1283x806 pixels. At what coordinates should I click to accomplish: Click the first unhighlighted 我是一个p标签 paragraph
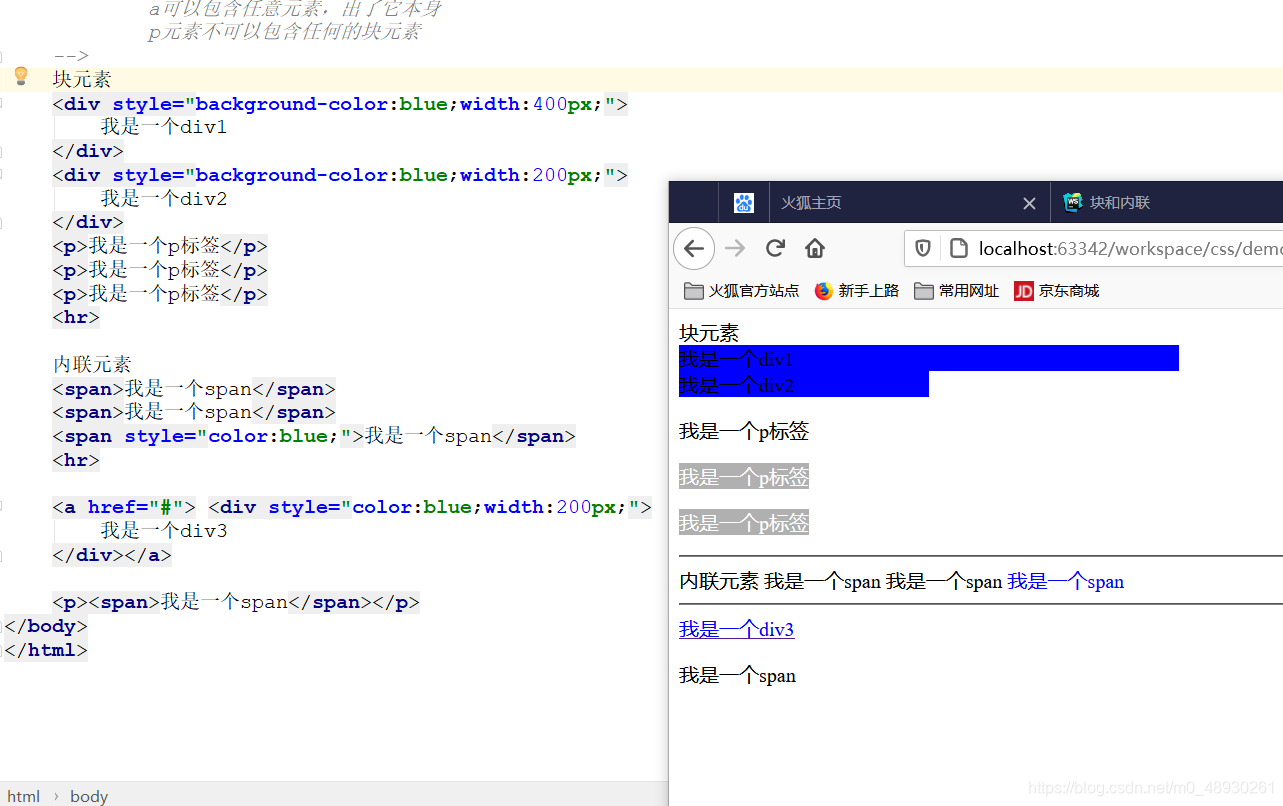(744, 431)
